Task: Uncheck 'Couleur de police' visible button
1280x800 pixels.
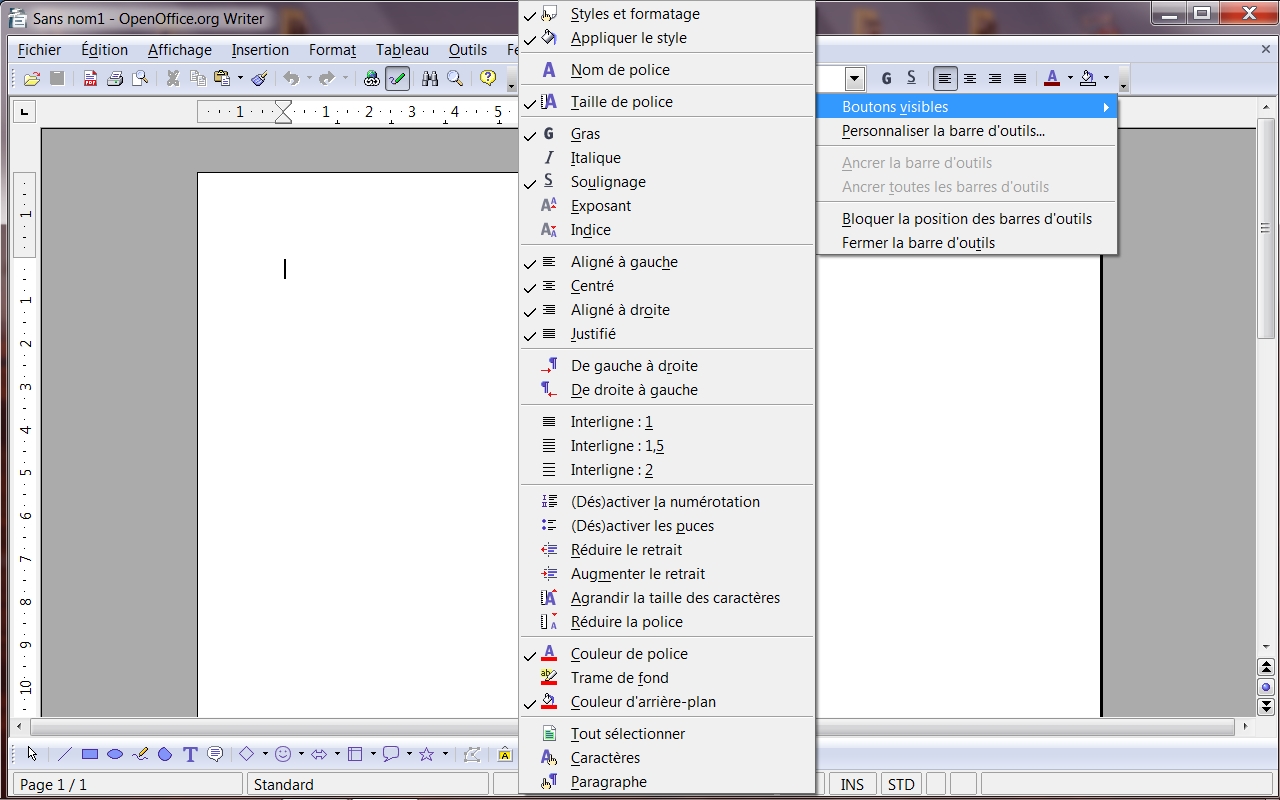Action: coord(667,654)
